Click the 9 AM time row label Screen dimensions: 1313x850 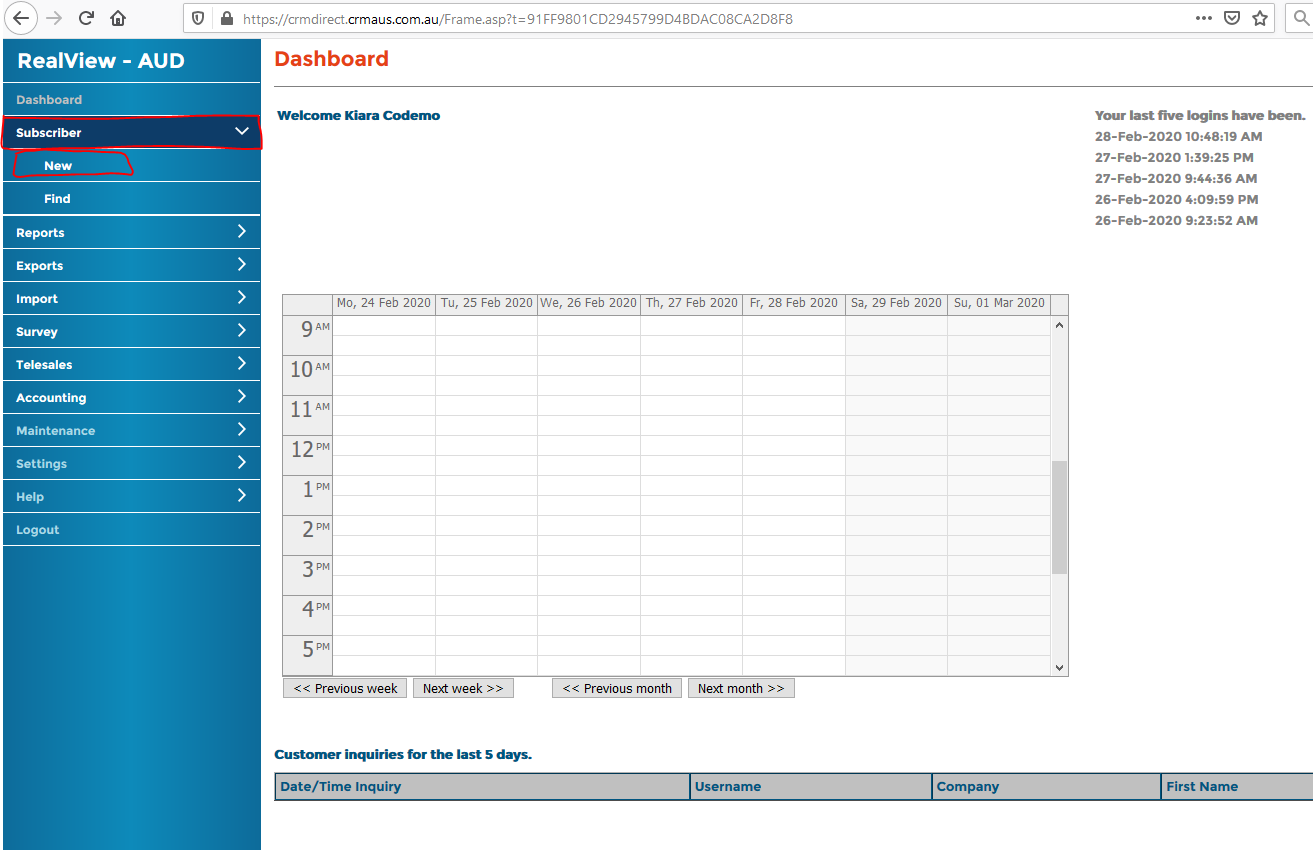pyautogui.click(x=308, y=335)
